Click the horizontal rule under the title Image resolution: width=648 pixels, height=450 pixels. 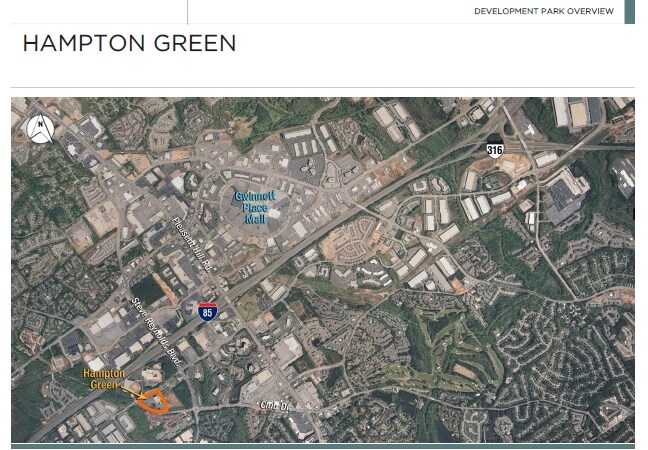click(x=323, y=87)
